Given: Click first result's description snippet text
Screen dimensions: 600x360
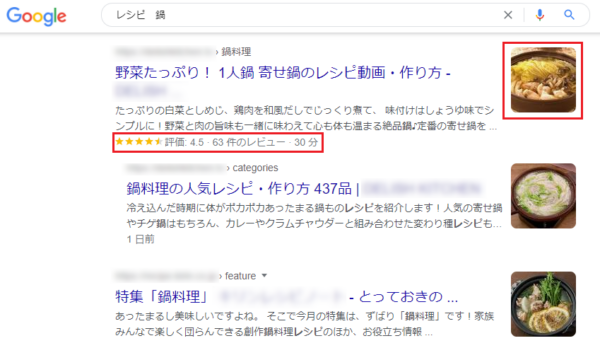Looking at the screenshot, I should click(x=306, y=118).
